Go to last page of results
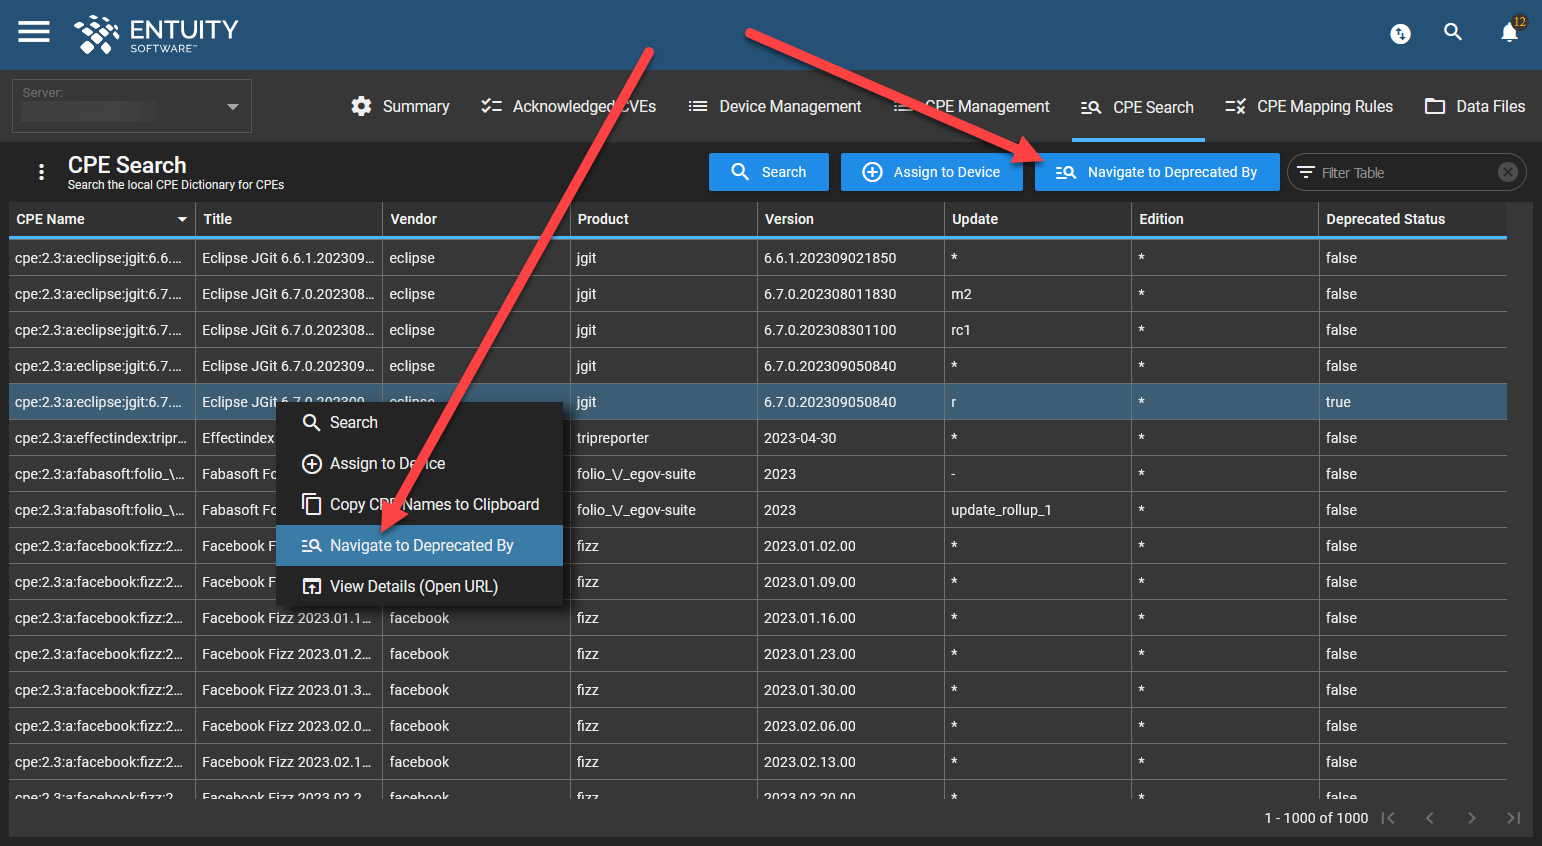 tap(1513, 818)
